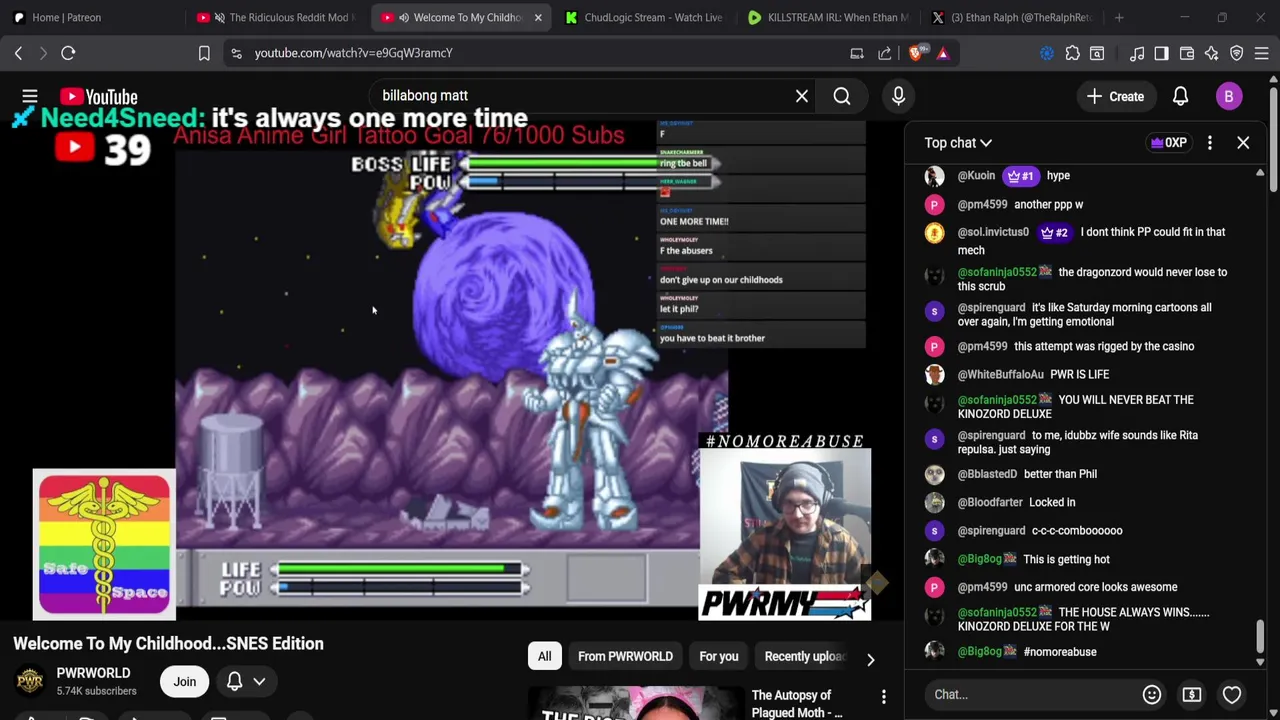Open a new browser tab

[1119, 17]
